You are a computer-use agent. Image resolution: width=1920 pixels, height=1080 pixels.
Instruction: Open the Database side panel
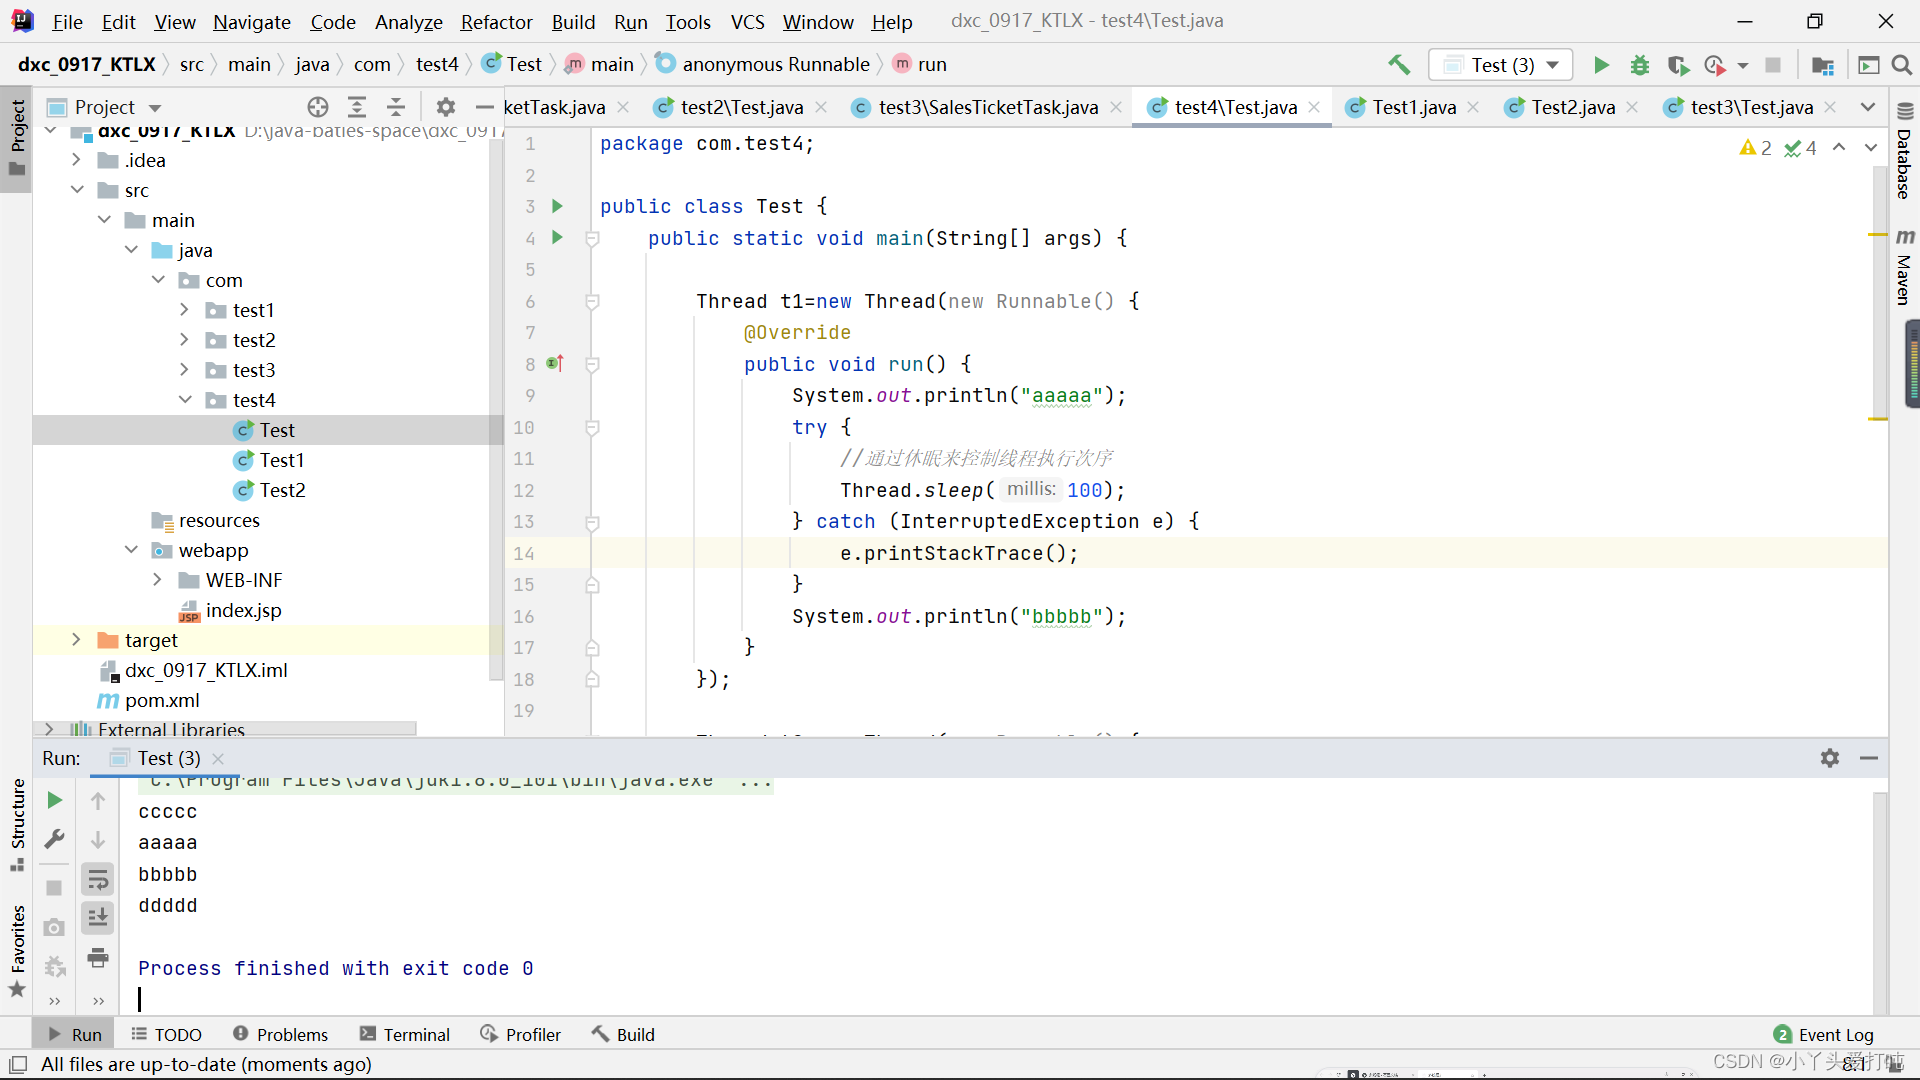[x=1905, y=152]
